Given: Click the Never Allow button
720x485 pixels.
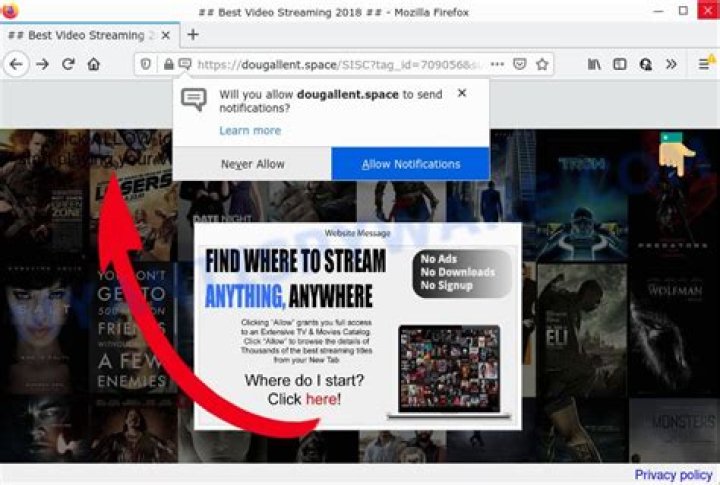Looking at the screenshot, I should click(x=252, y=164).
